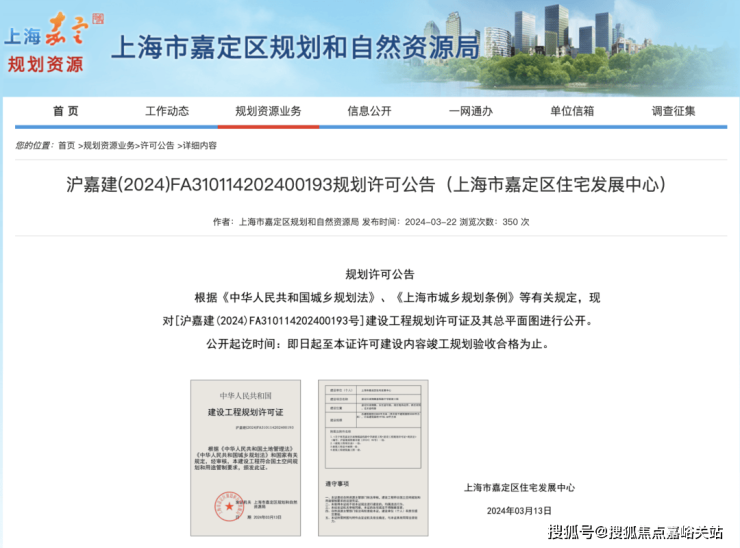Click the 上海嘉定规划资源 logo
The width and height of the screenshot is (740, 548).
pos(52,43)
